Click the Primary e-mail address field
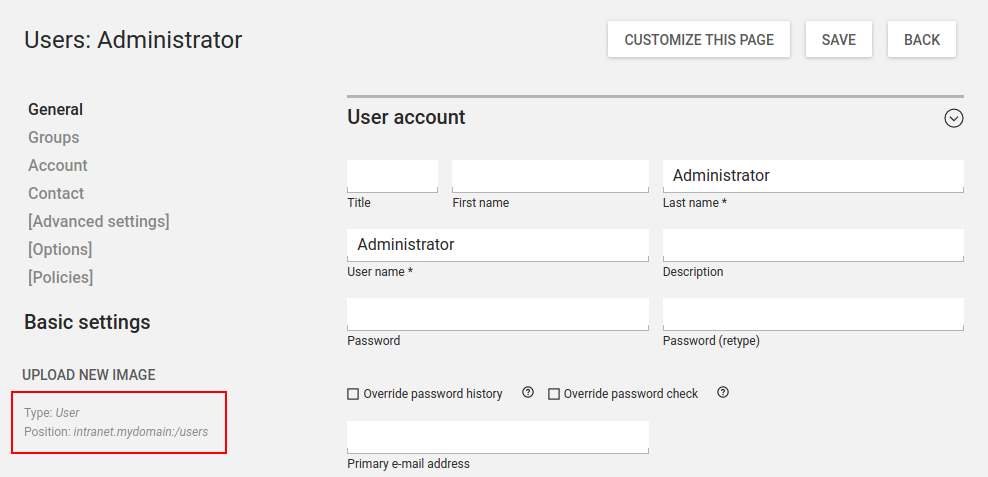 pyautogui.click(x=497, y=436)
